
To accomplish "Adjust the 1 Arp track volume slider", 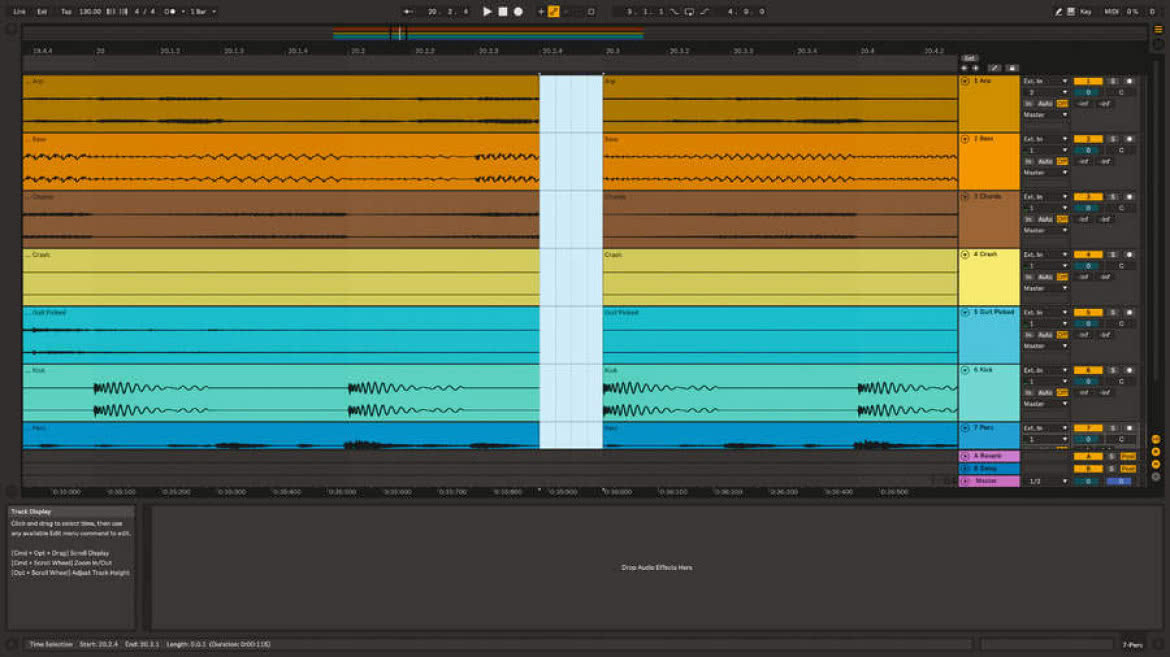I will pyautogui.click(x=1088, y=93).
